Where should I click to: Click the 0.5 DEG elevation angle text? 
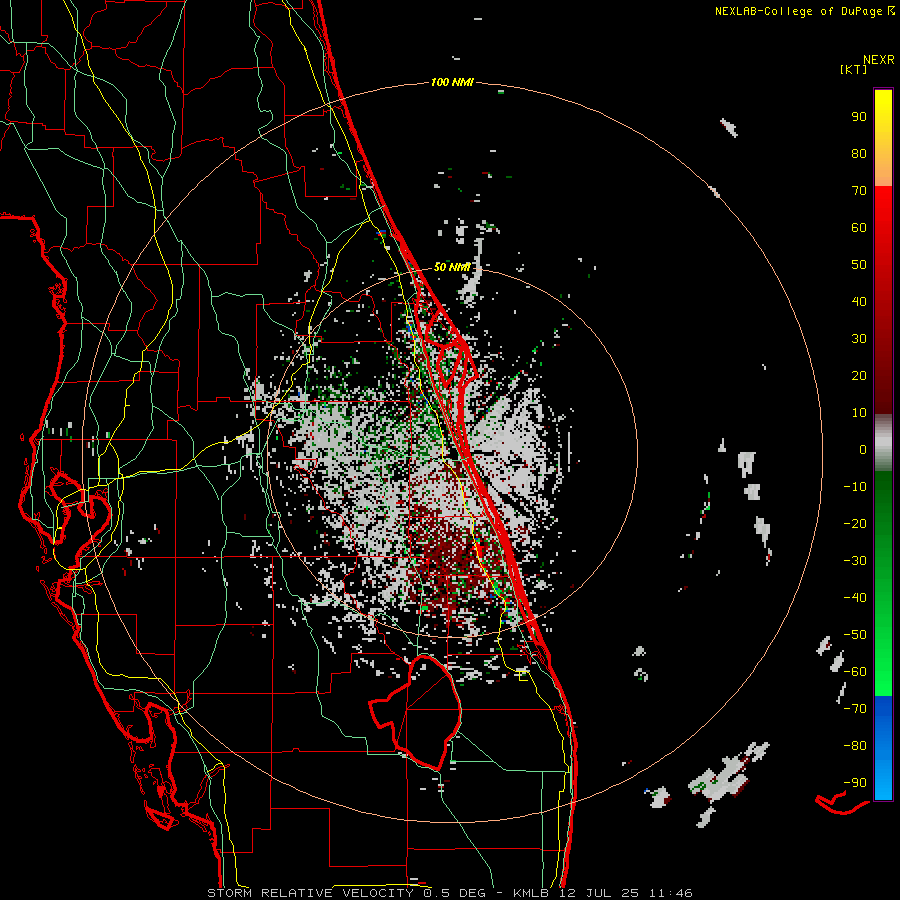pyautogui.click(x=454, y=893)
